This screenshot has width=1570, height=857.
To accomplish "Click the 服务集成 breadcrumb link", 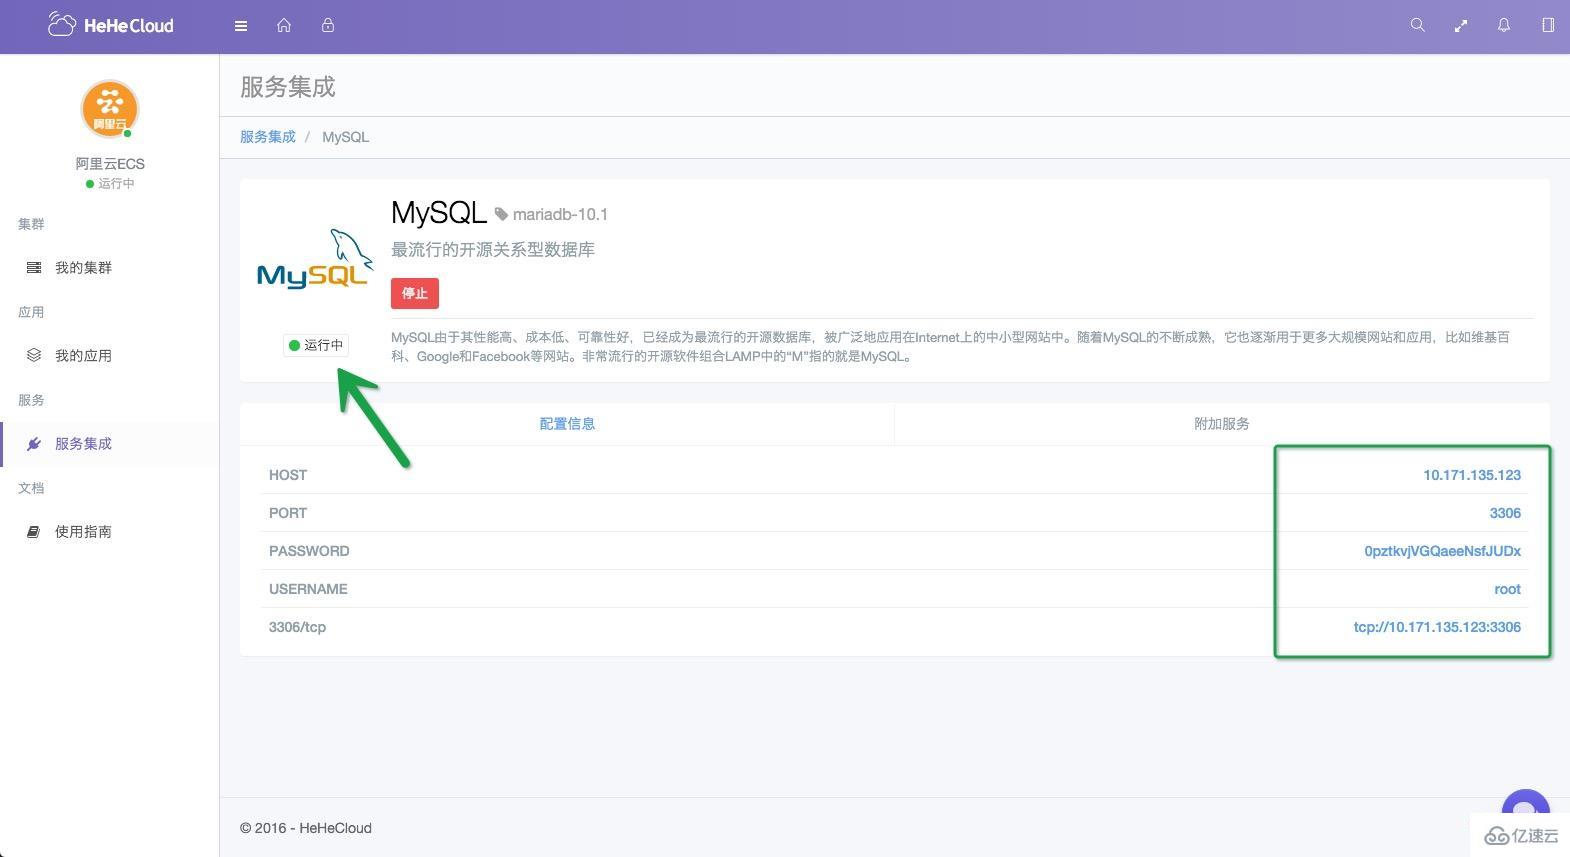I will coord(268,137).
